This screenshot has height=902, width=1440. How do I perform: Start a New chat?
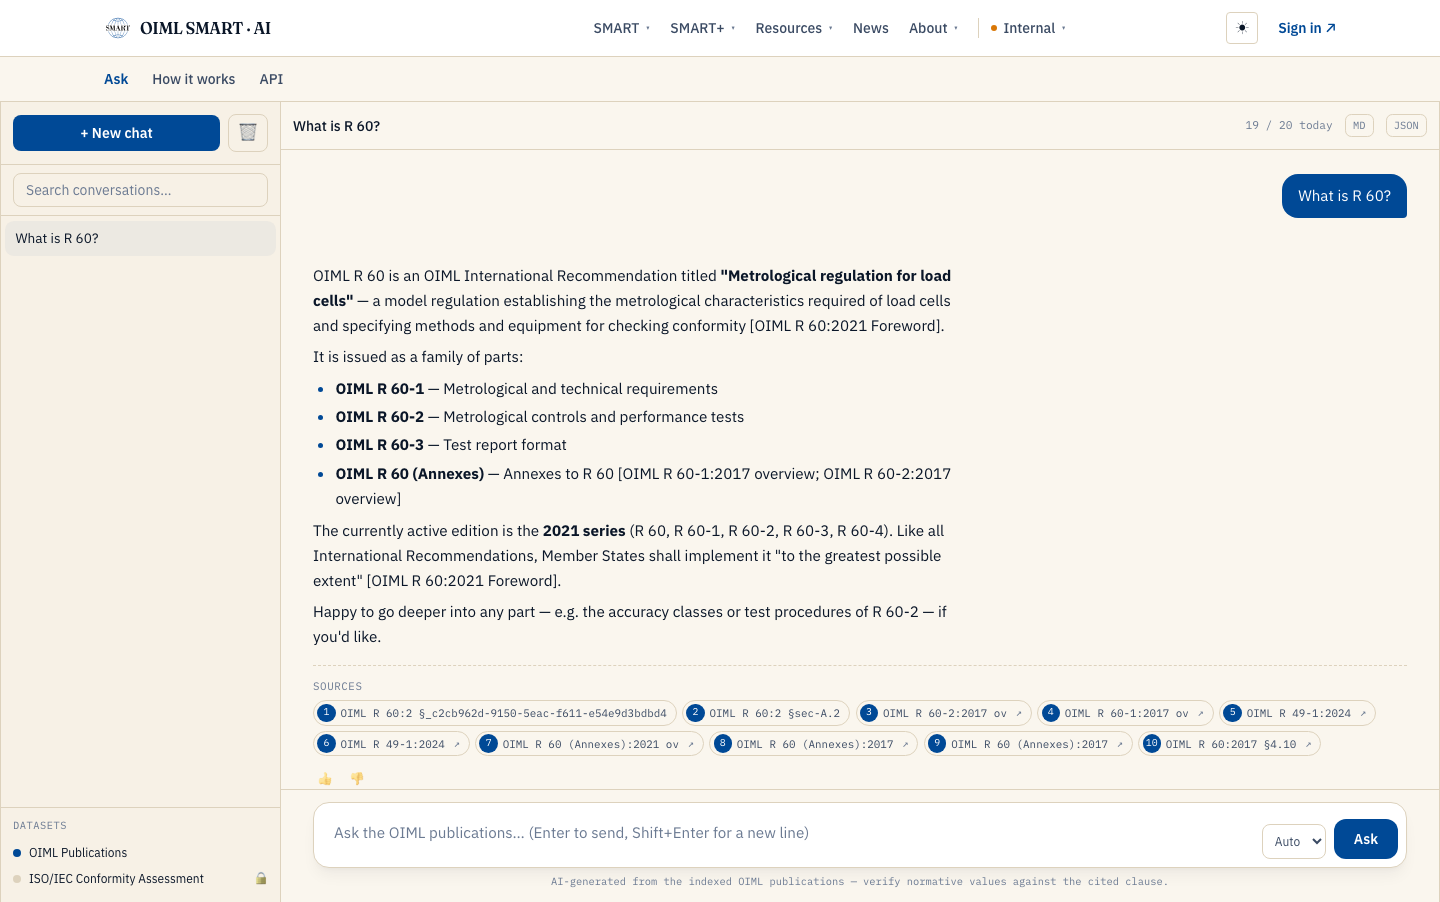[x=116, y=133]
